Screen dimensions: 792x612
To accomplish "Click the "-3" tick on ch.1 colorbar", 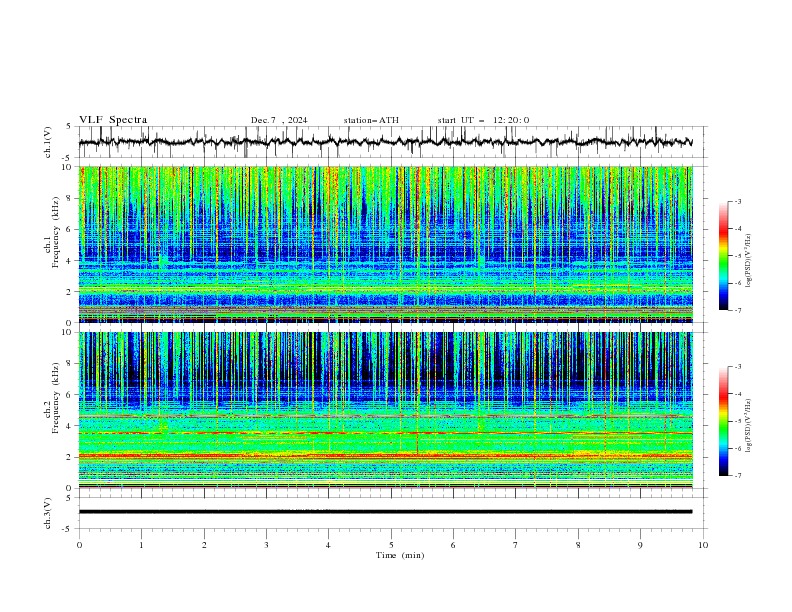I will point(738,201).
